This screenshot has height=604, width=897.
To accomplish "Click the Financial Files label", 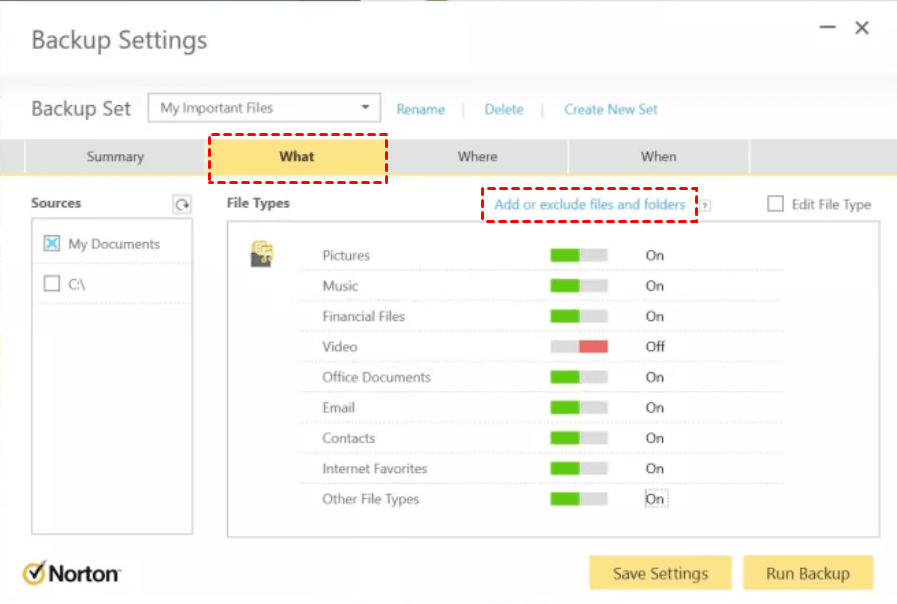I will point(364,316).
